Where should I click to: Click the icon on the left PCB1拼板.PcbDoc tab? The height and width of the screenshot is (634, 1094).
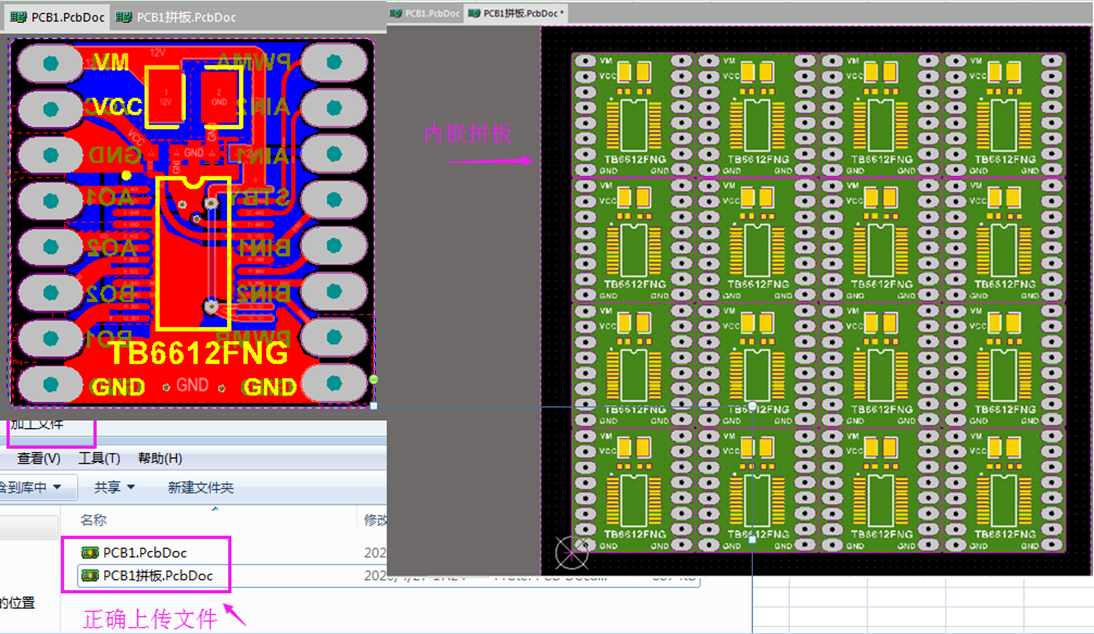pos(123,17)
